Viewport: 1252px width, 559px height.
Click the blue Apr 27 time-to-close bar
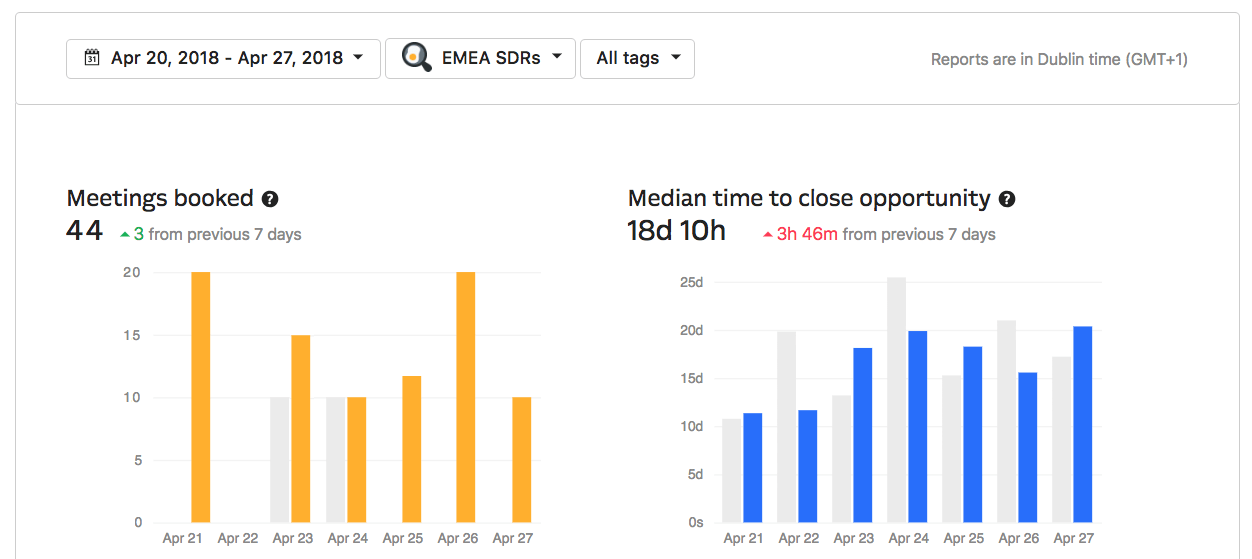[1082, 424]
